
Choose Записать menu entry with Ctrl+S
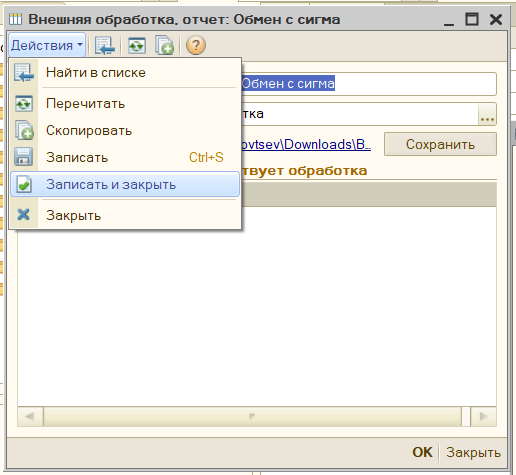click(125, 157)
